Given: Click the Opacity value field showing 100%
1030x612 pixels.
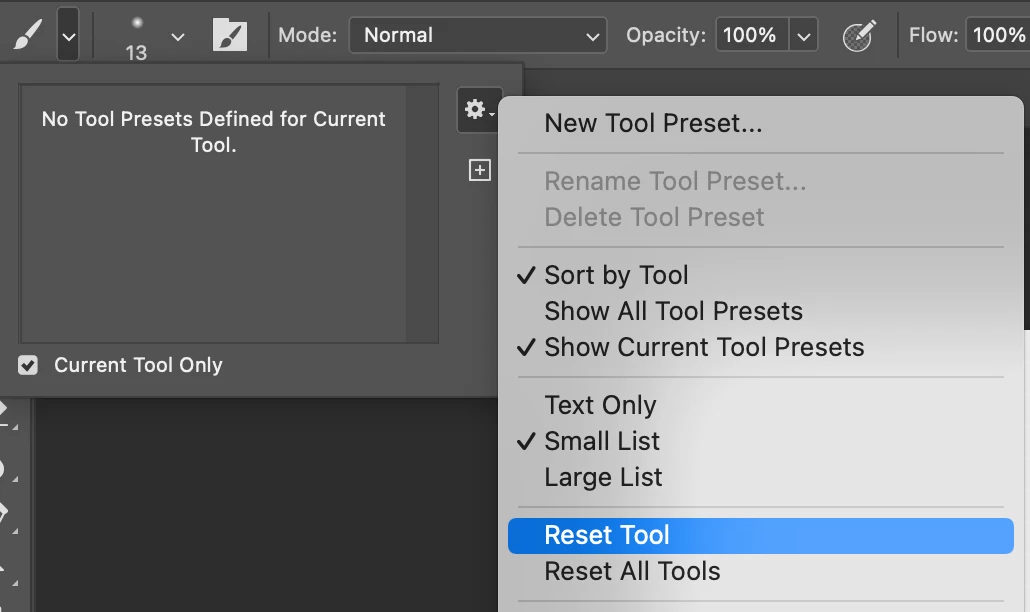Looking at the screenshot, I should [x=749, y=36].
